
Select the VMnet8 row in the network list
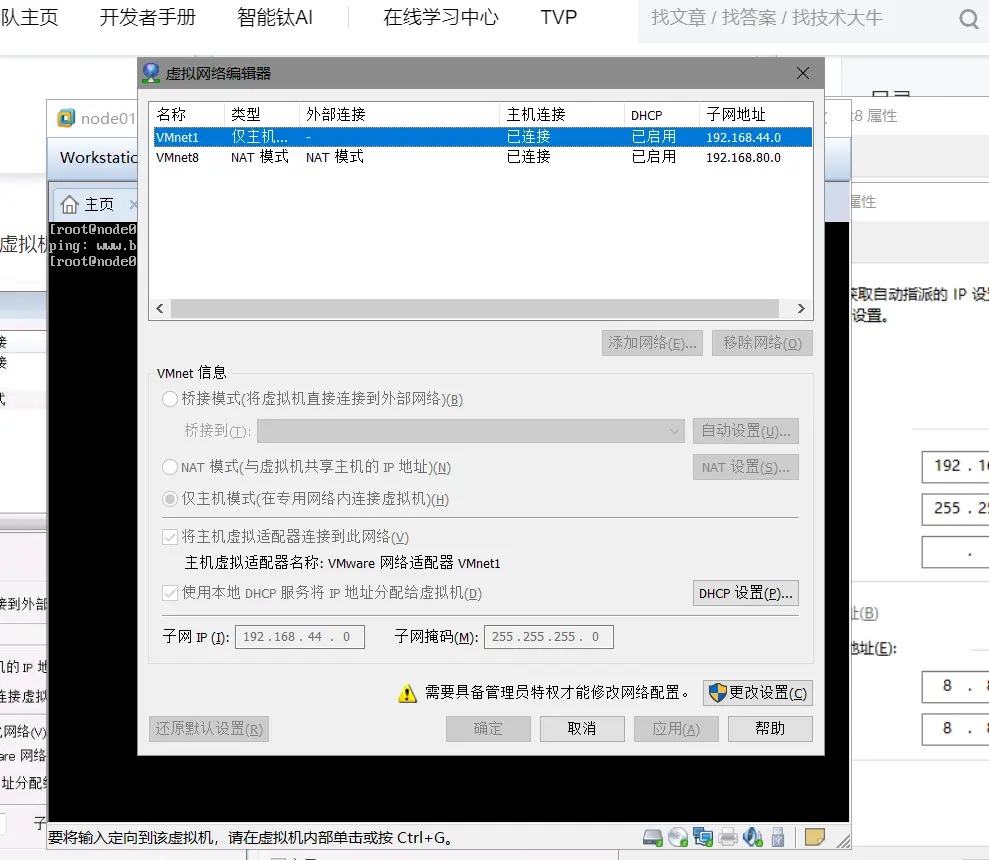click(483, 157)
